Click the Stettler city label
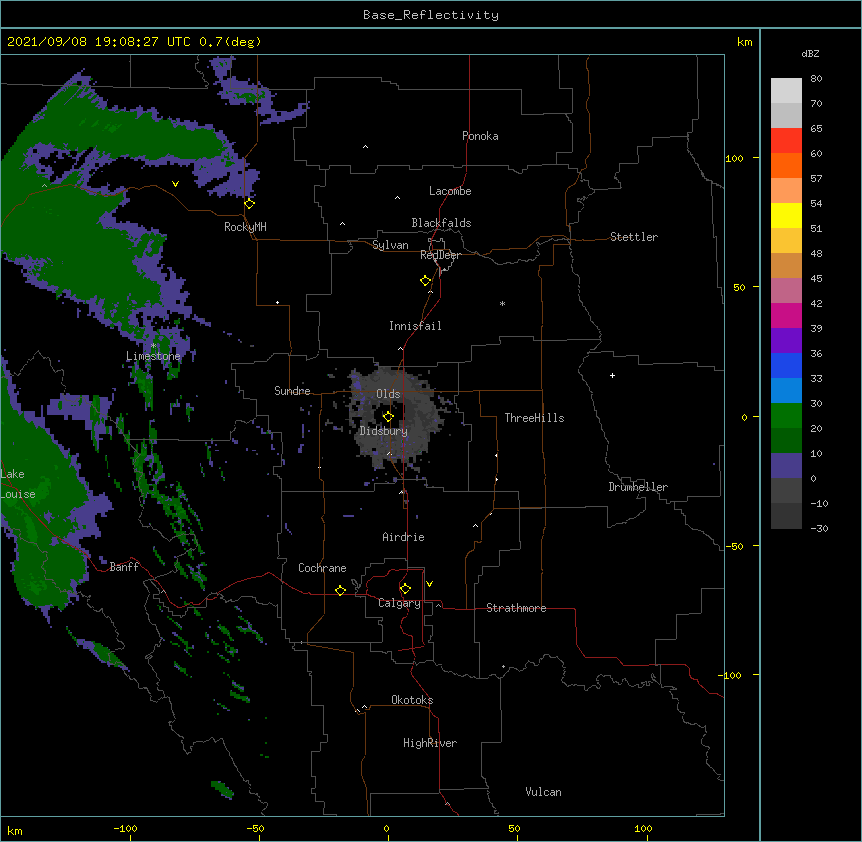The height and width of the screenshot is (842, 862). (x=634, y=237)
